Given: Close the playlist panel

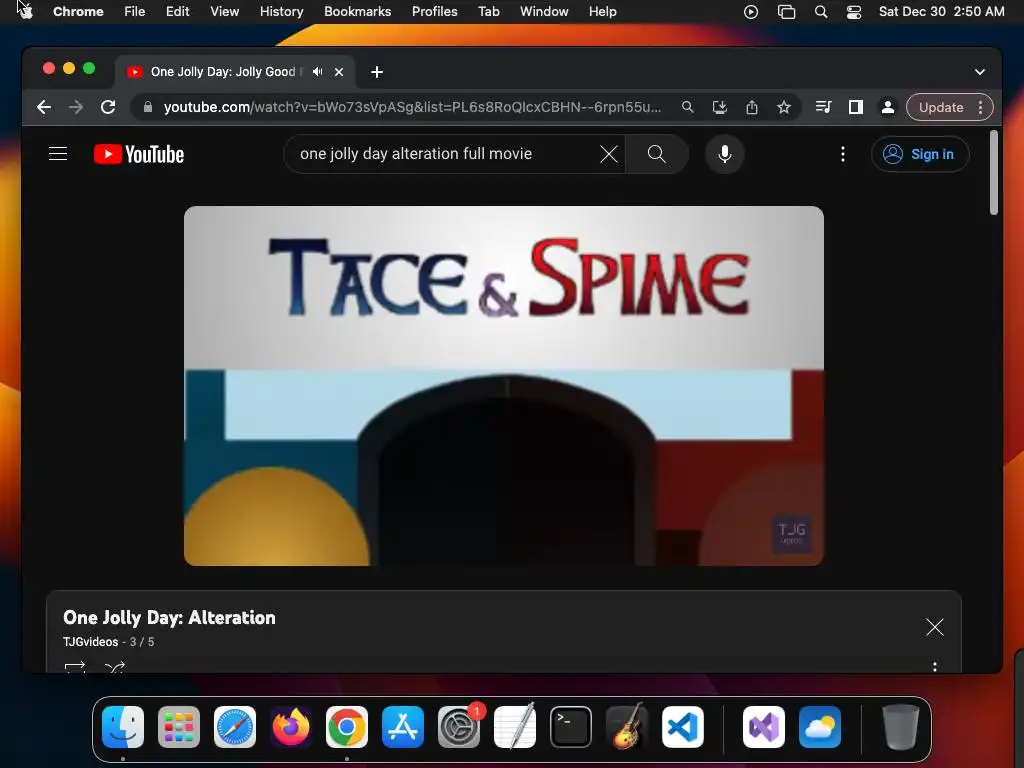Looking at the screenshot, I should click(935, 627).
